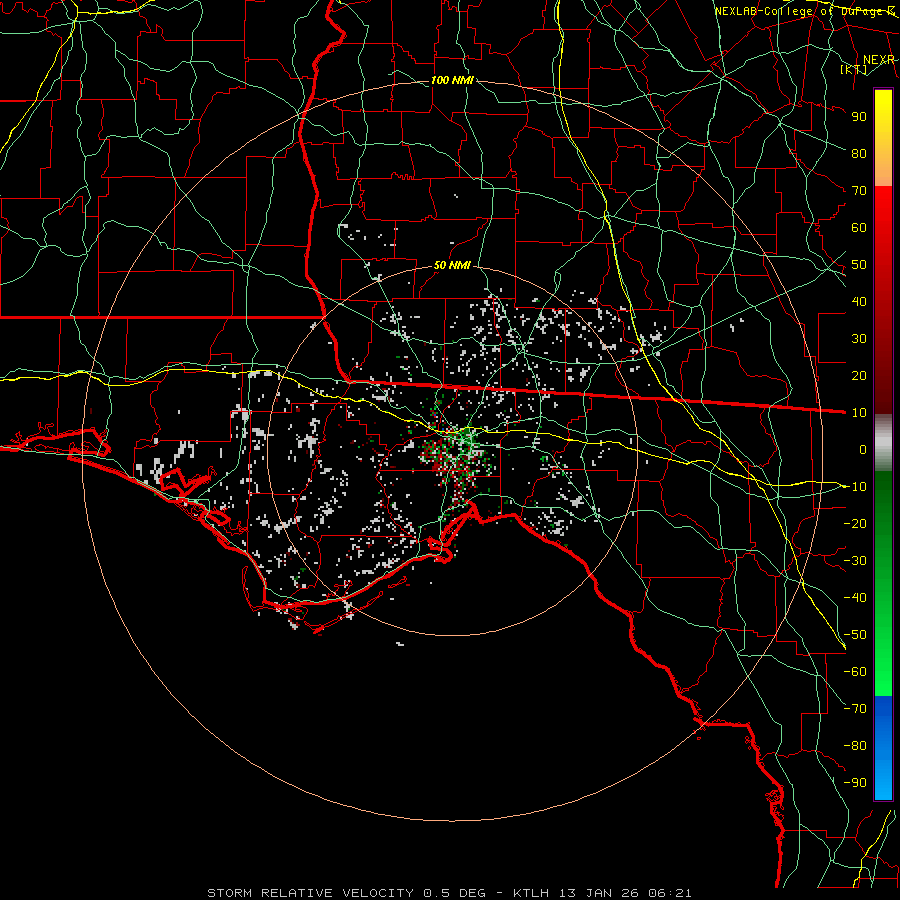The image size is (900, 900).
Task: Click the "100 NMI" range ring label
Action: [x=452, y=80]
